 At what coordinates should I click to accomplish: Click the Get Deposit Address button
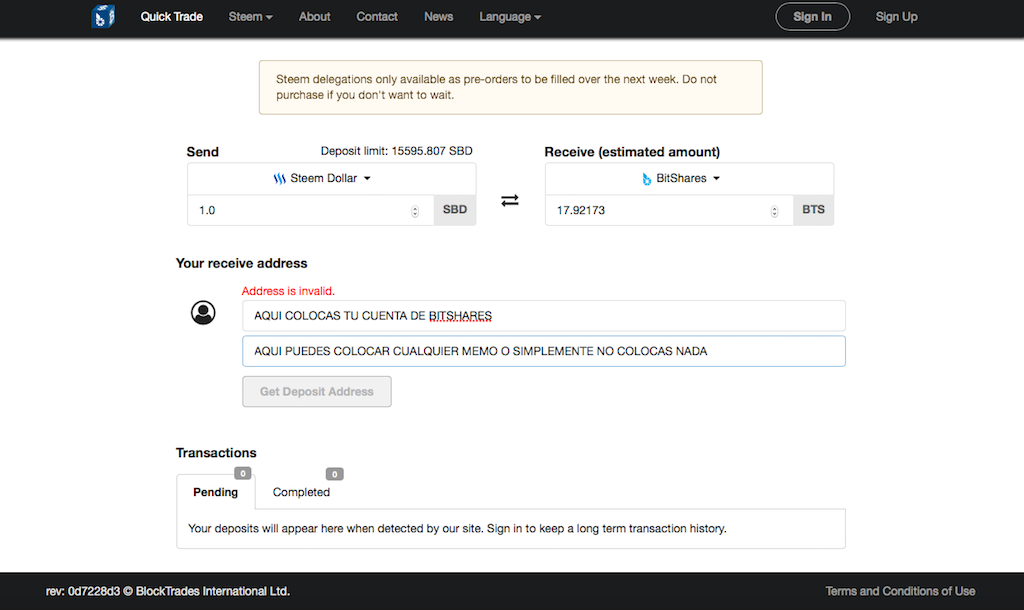click(x=317, y=392)
